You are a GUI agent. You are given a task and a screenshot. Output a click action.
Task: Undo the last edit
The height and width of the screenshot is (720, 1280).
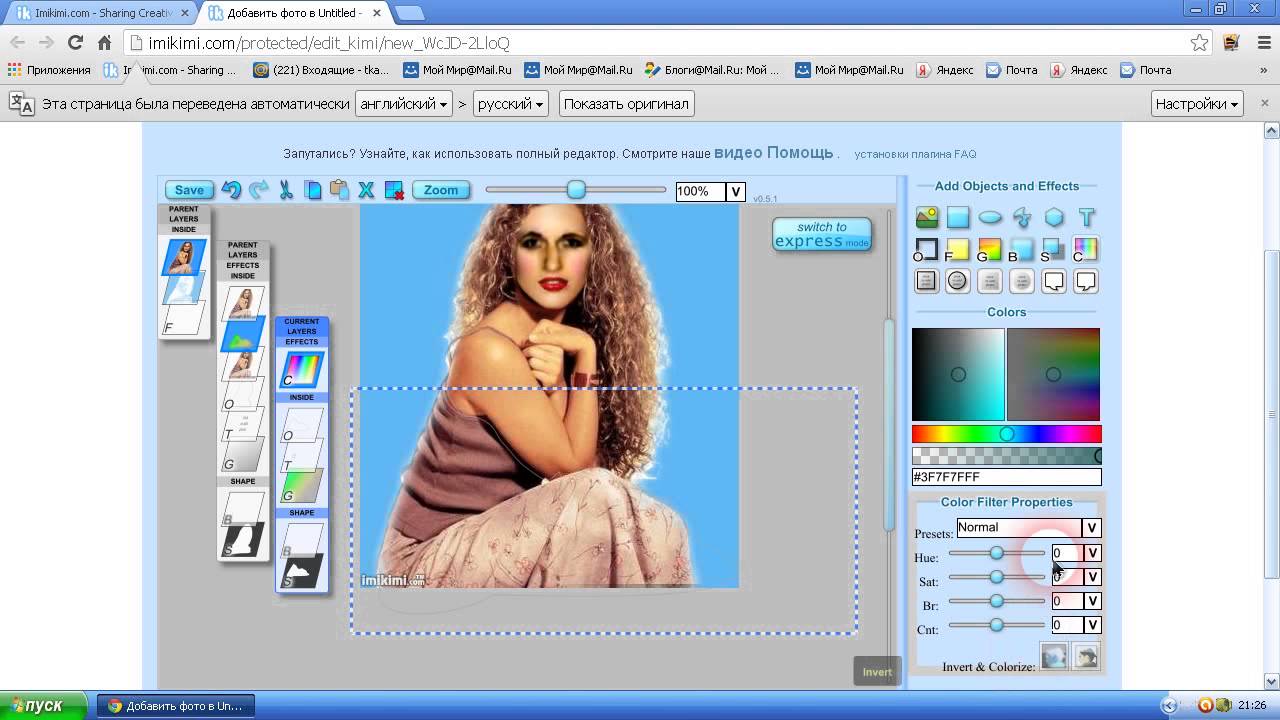tap(231, 190)
